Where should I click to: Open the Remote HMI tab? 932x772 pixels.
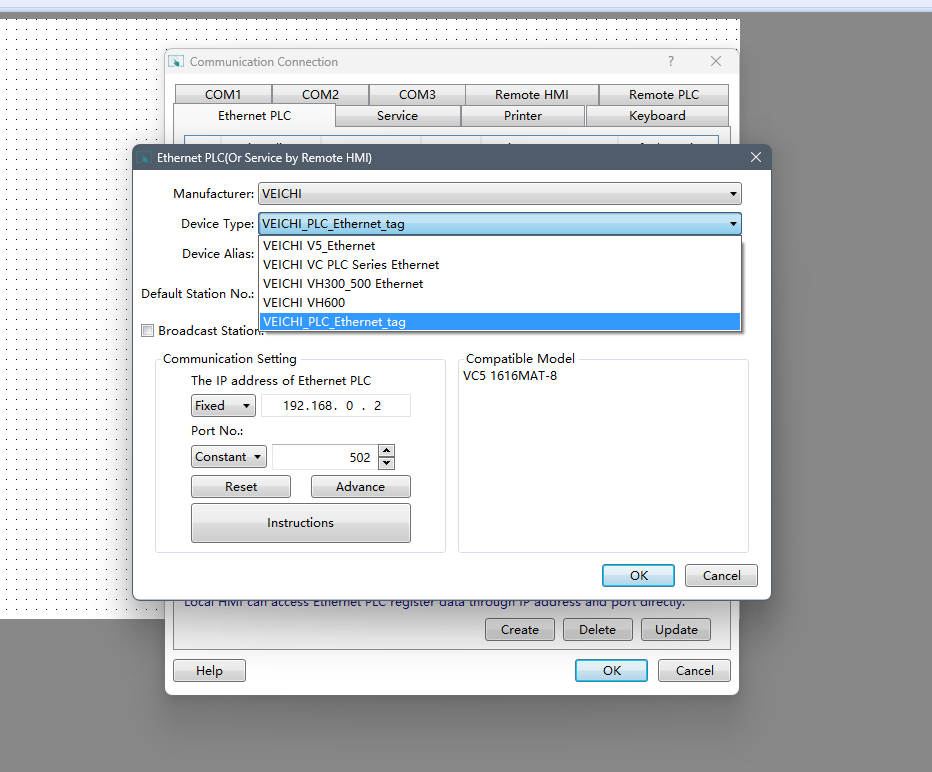coord(531,95)
